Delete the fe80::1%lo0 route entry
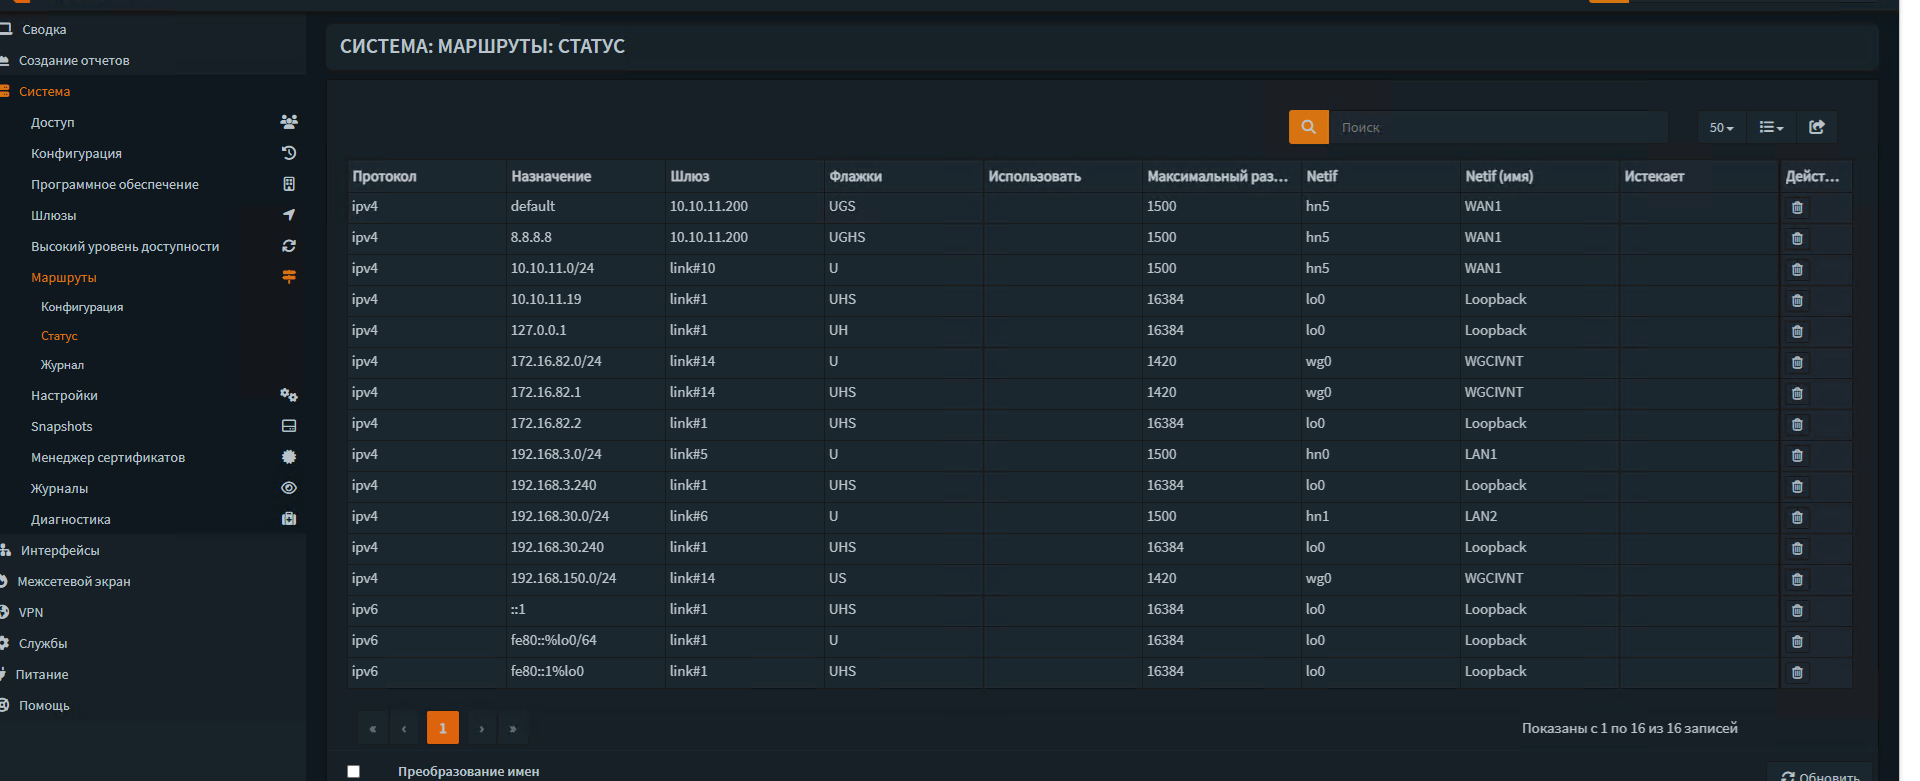 [1797, 673]
